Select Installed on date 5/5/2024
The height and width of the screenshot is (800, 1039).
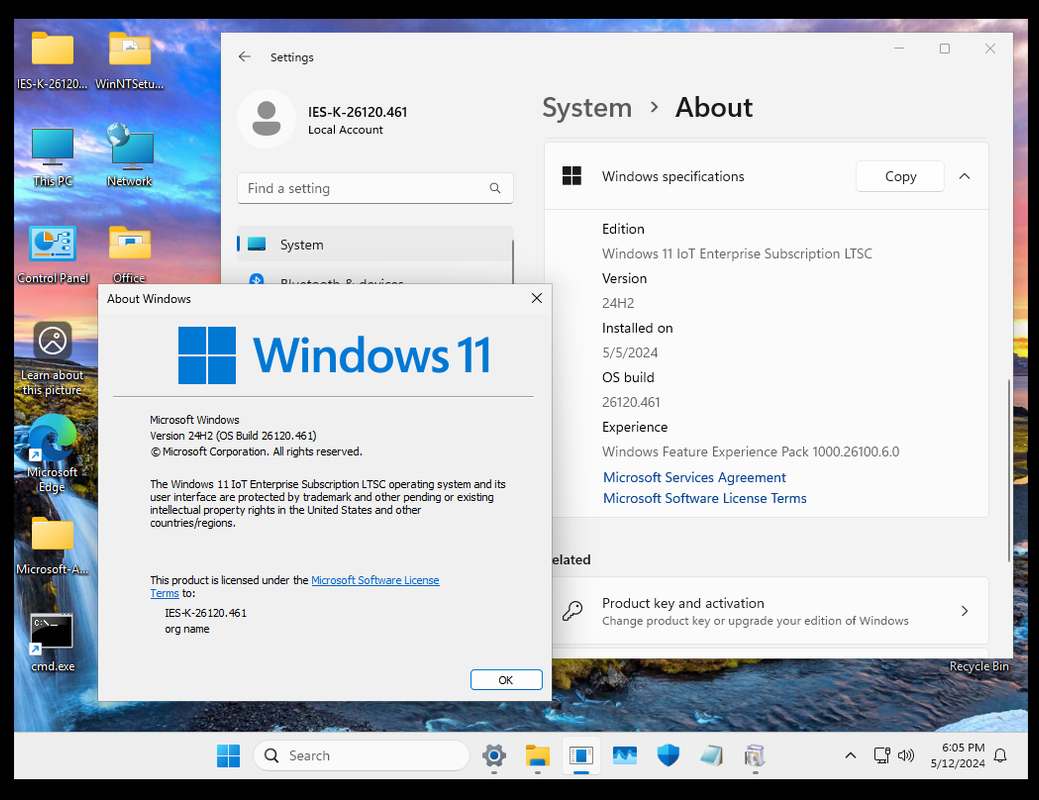coord(629,353)
